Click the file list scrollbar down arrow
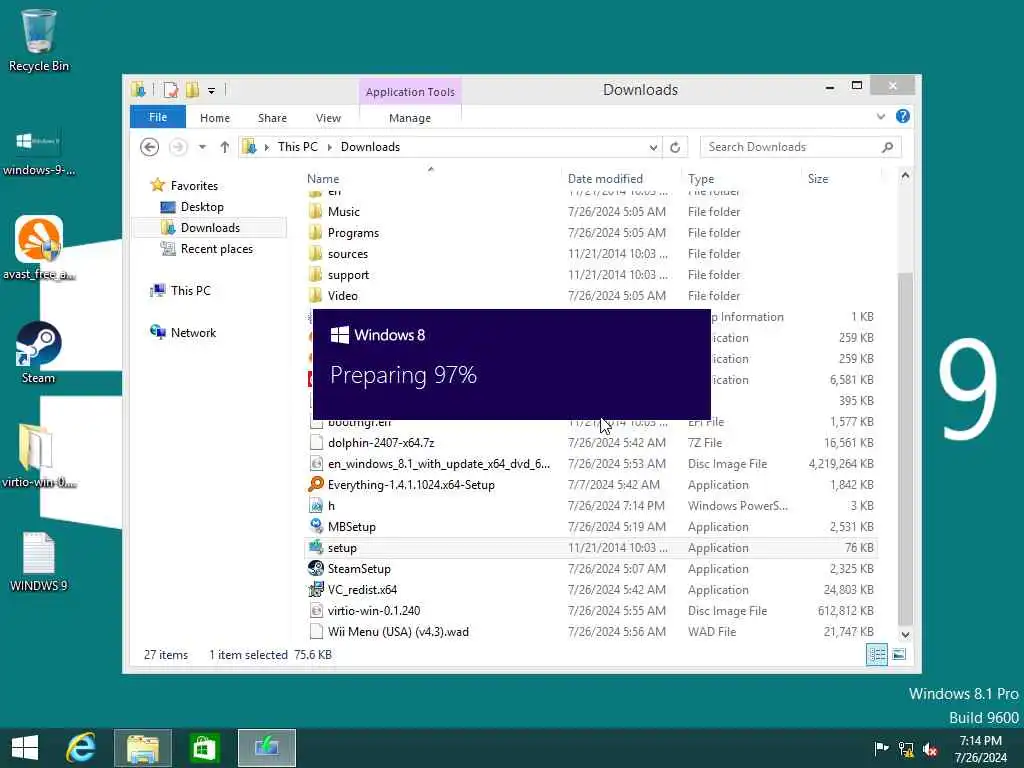Screen dimensions: 1024x768 pos(905,634)
